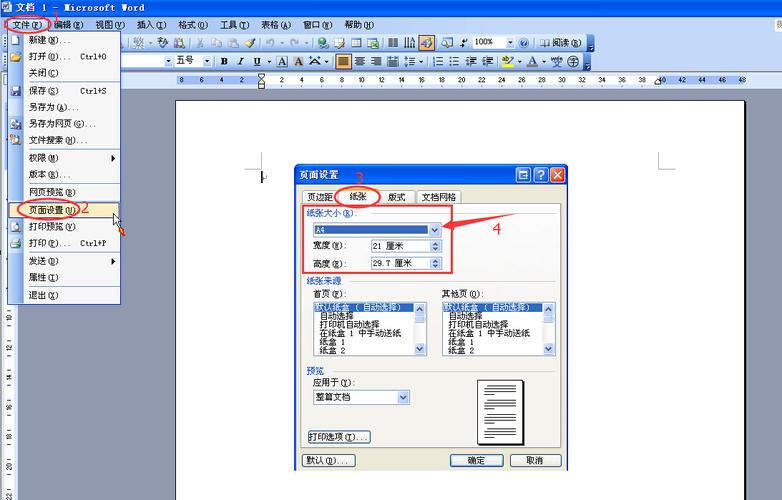Open the 五号 font size dropdown

click(207, 61)
